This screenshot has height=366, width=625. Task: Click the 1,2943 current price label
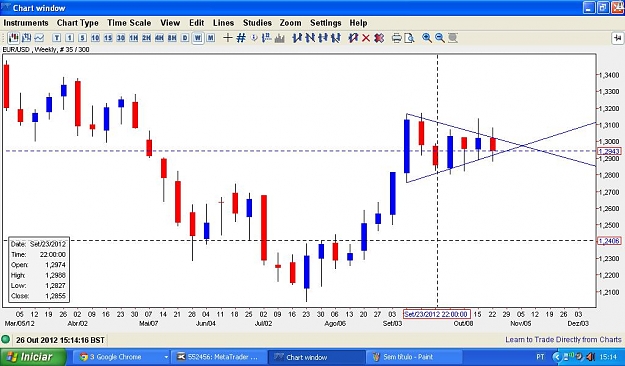tap(609, 151)
